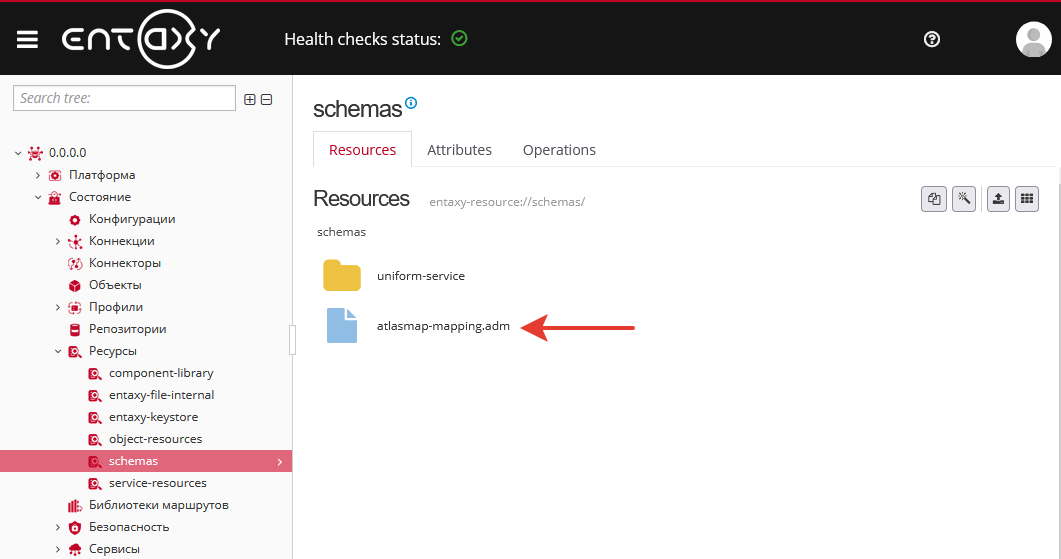
Task: Collapse the Ресурсы tree node
Action: point(58,351)
